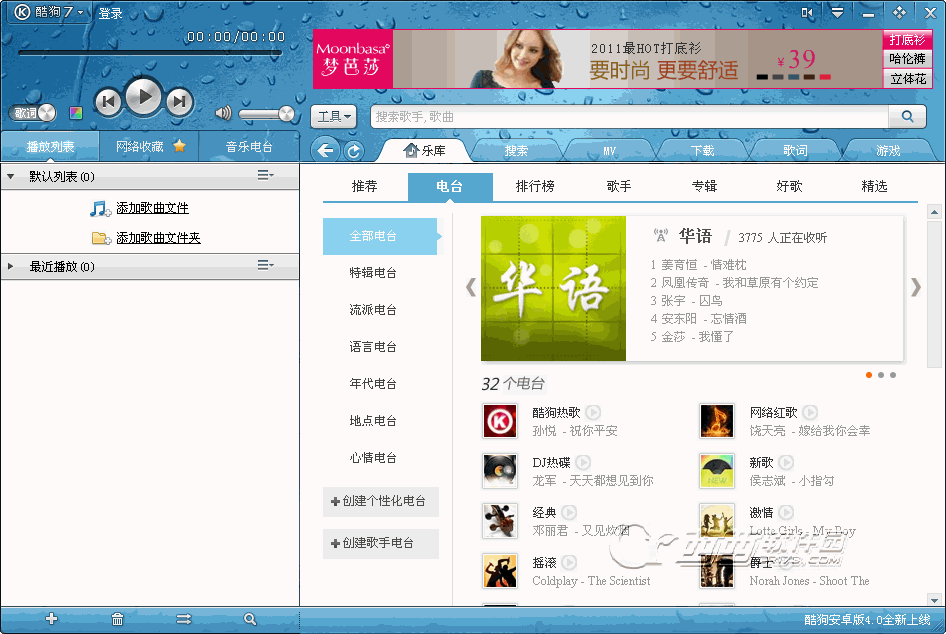Select the 歌手 category tab

tap(619, 186)
